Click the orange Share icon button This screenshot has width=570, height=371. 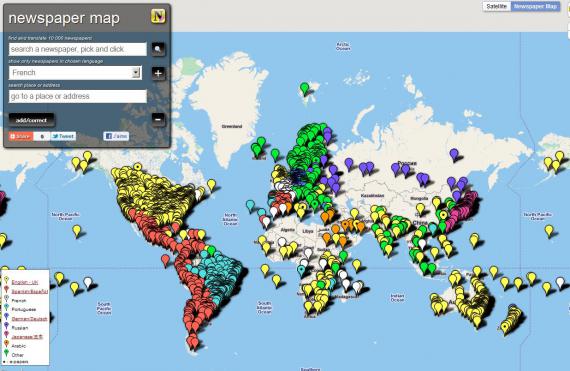pyautogui.click(x=21, y=136)
